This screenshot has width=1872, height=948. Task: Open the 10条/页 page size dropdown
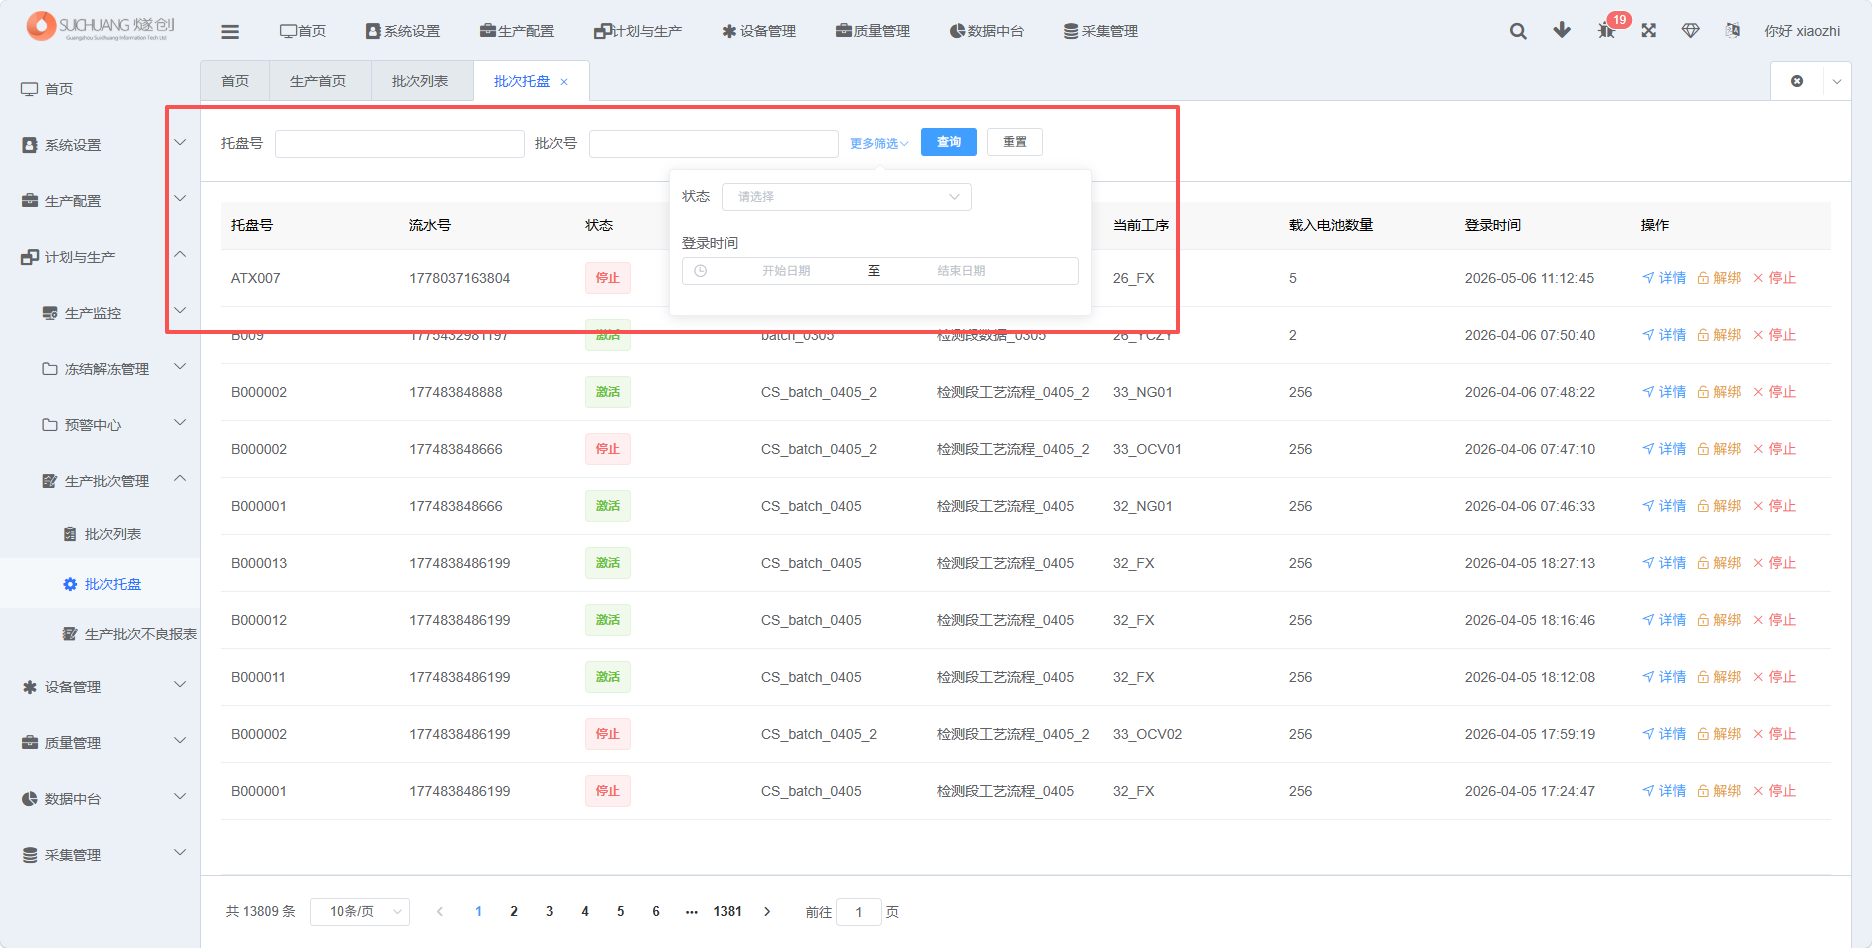coord(360,912)
